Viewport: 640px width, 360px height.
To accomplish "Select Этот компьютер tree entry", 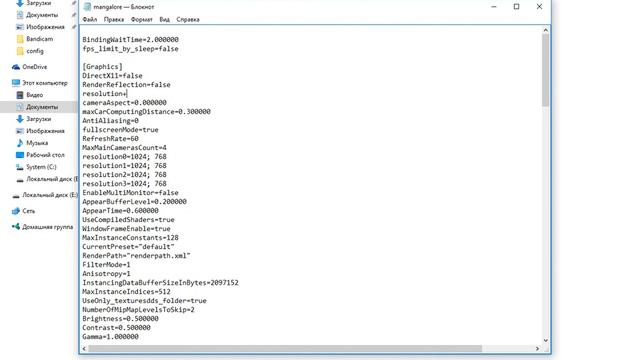I will tap(45, 83).
